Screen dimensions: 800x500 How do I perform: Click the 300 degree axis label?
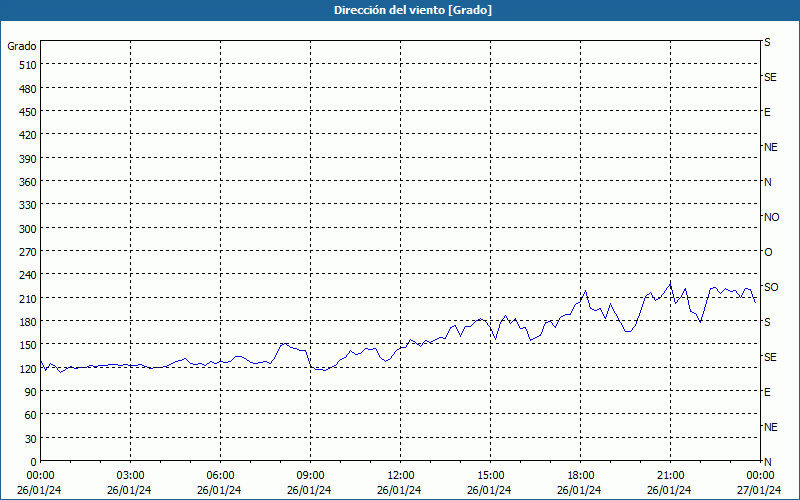coord(29,229)
